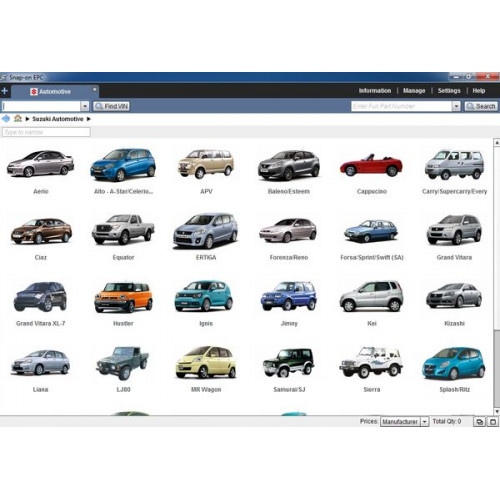Click the Find VIN button
The width and height of the screenshot is (500, 500).
[x=111, y=106]
